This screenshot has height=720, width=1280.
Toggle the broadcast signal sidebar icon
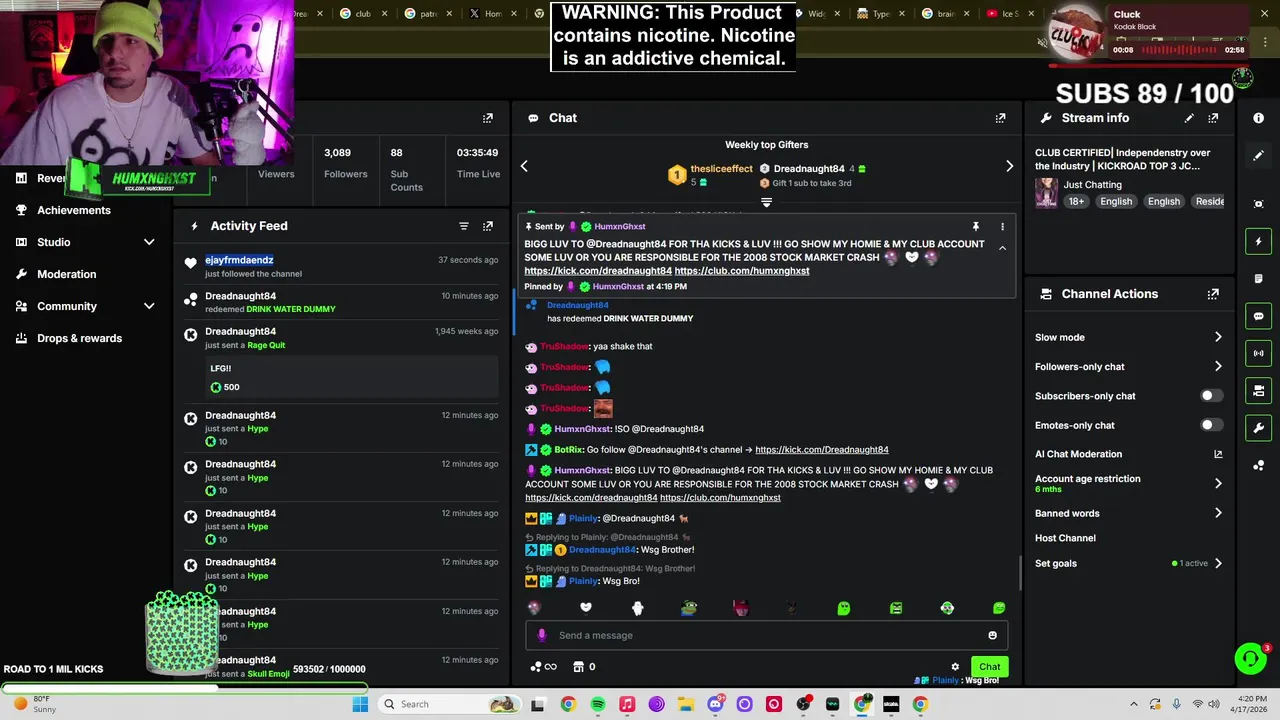coord(1258,353)
